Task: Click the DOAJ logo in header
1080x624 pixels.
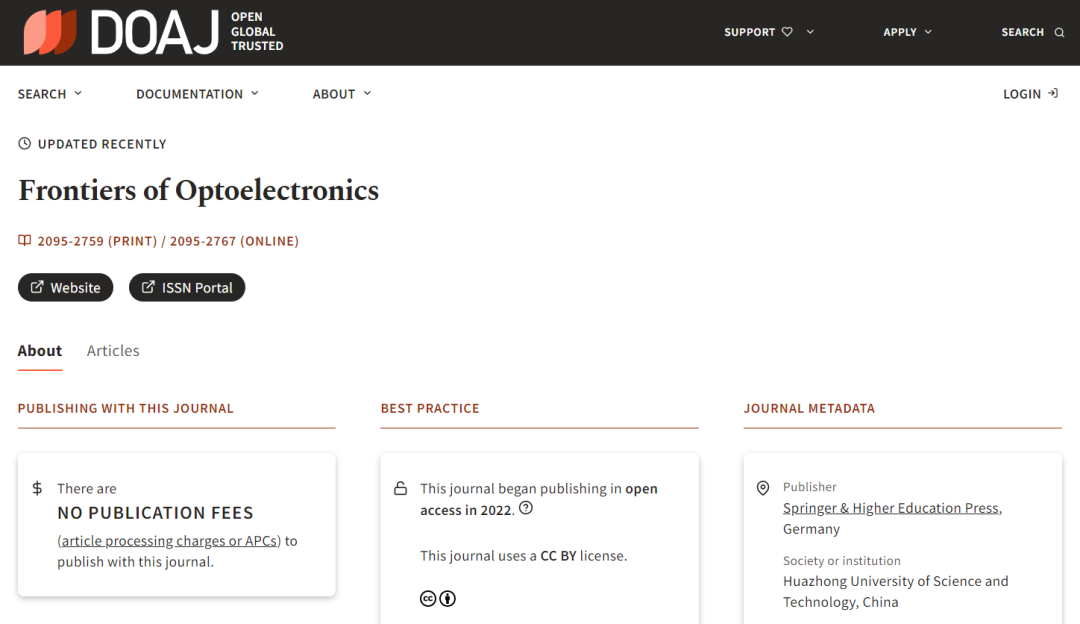Action: (x=153, y=32)
